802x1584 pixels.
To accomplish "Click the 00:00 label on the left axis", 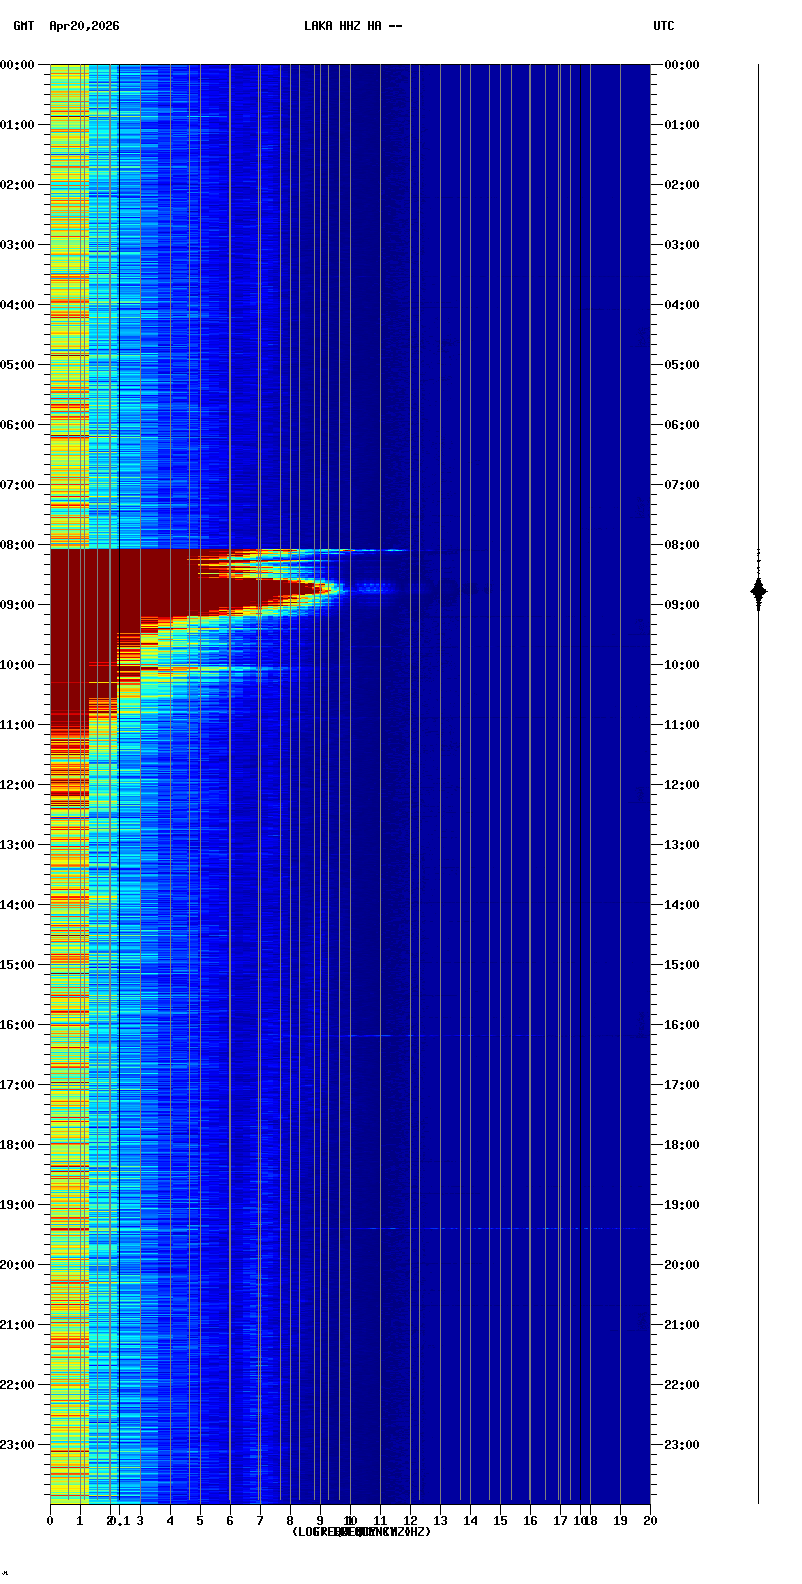I will 18,65.
